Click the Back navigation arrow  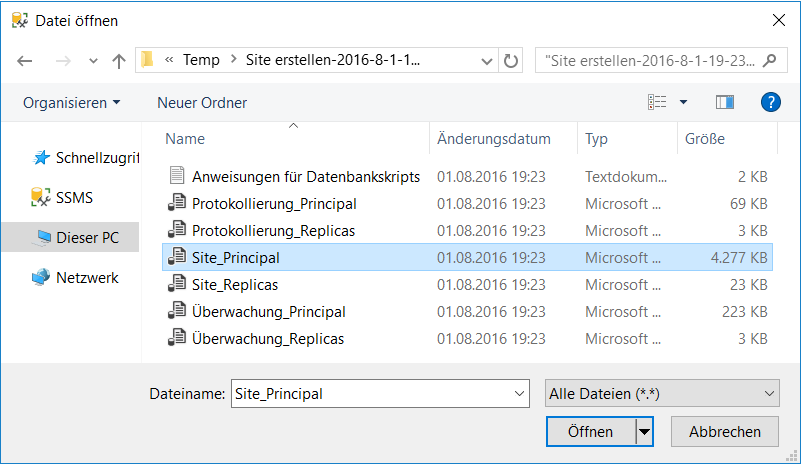click(x=25, y=60)
